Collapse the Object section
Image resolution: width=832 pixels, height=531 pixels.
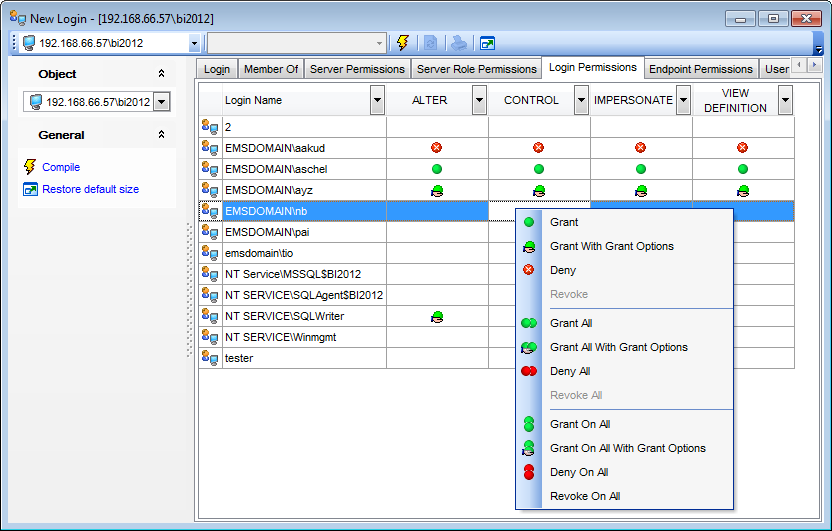161,74
